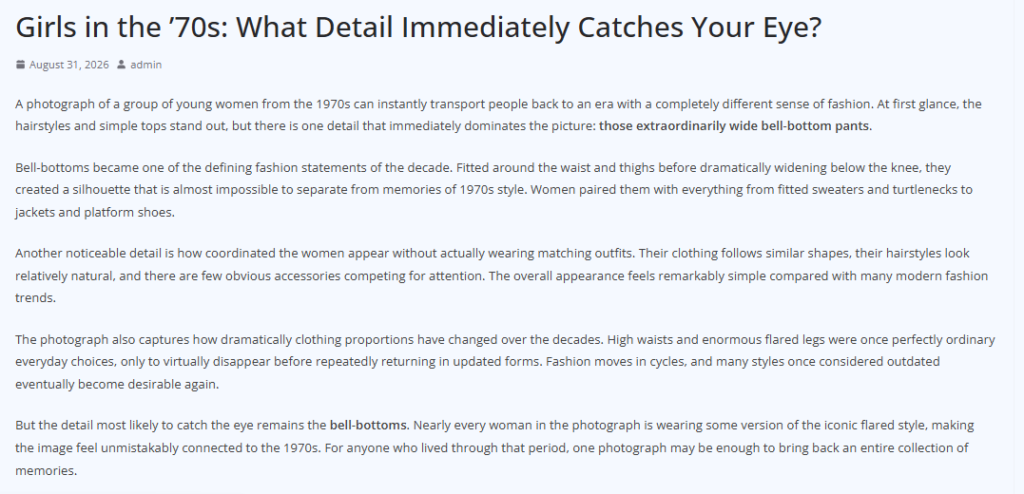Image resolution: width=1024 pixels, height=494 pixels.
Task: Click 'eventually become desirable again' sentence
Action: pos(117,384)
